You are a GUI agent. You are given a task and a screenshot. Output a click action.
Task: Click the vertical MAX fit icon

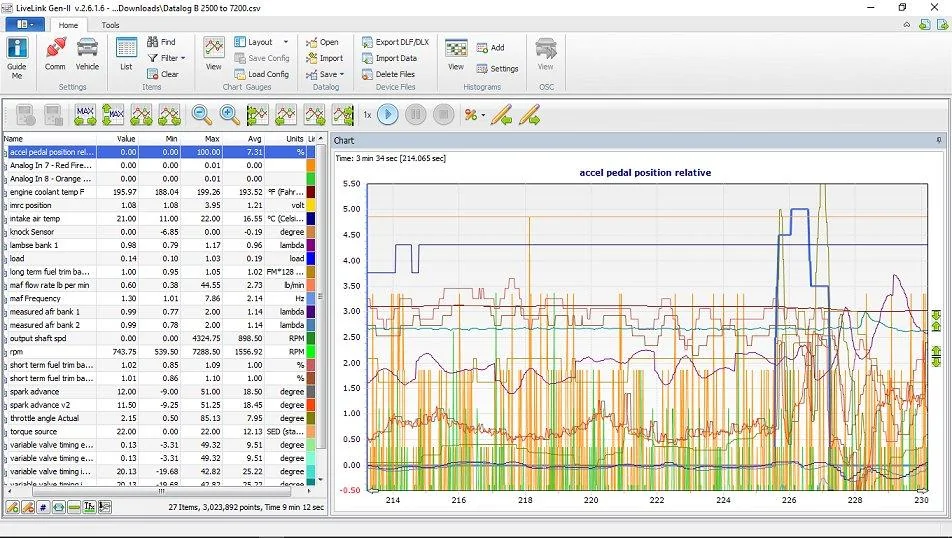[x=113, y=114]
